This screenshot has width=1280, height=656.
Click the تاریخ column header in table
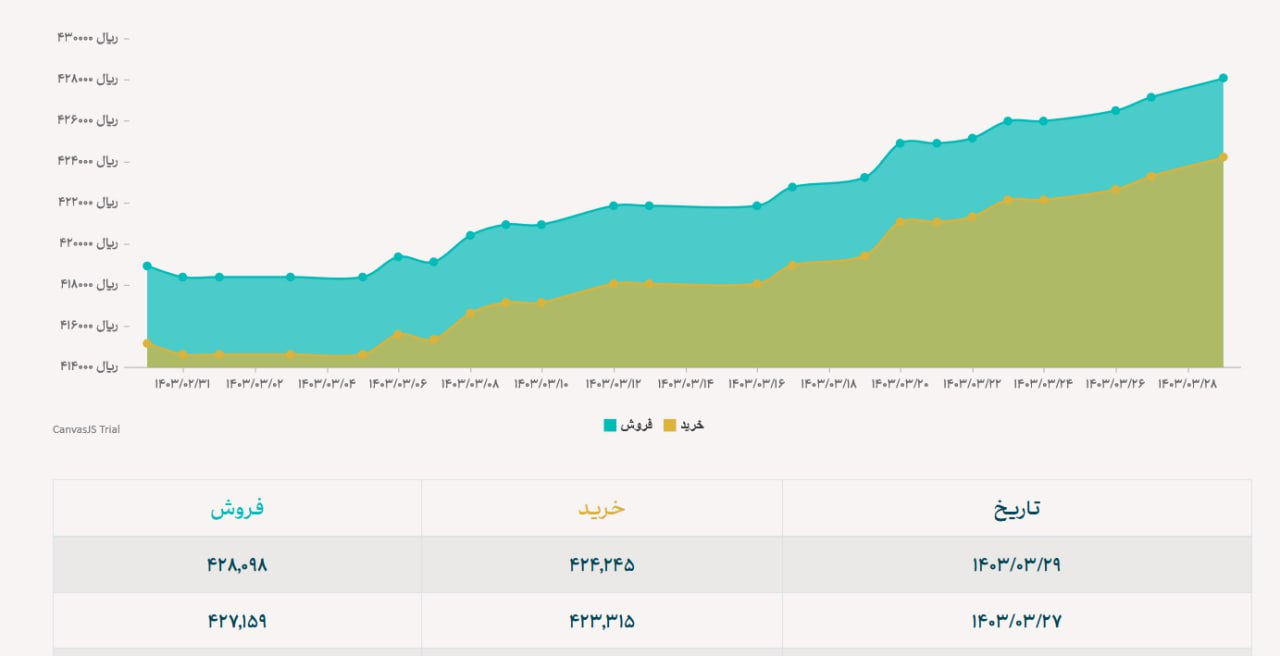point(1016,508)
